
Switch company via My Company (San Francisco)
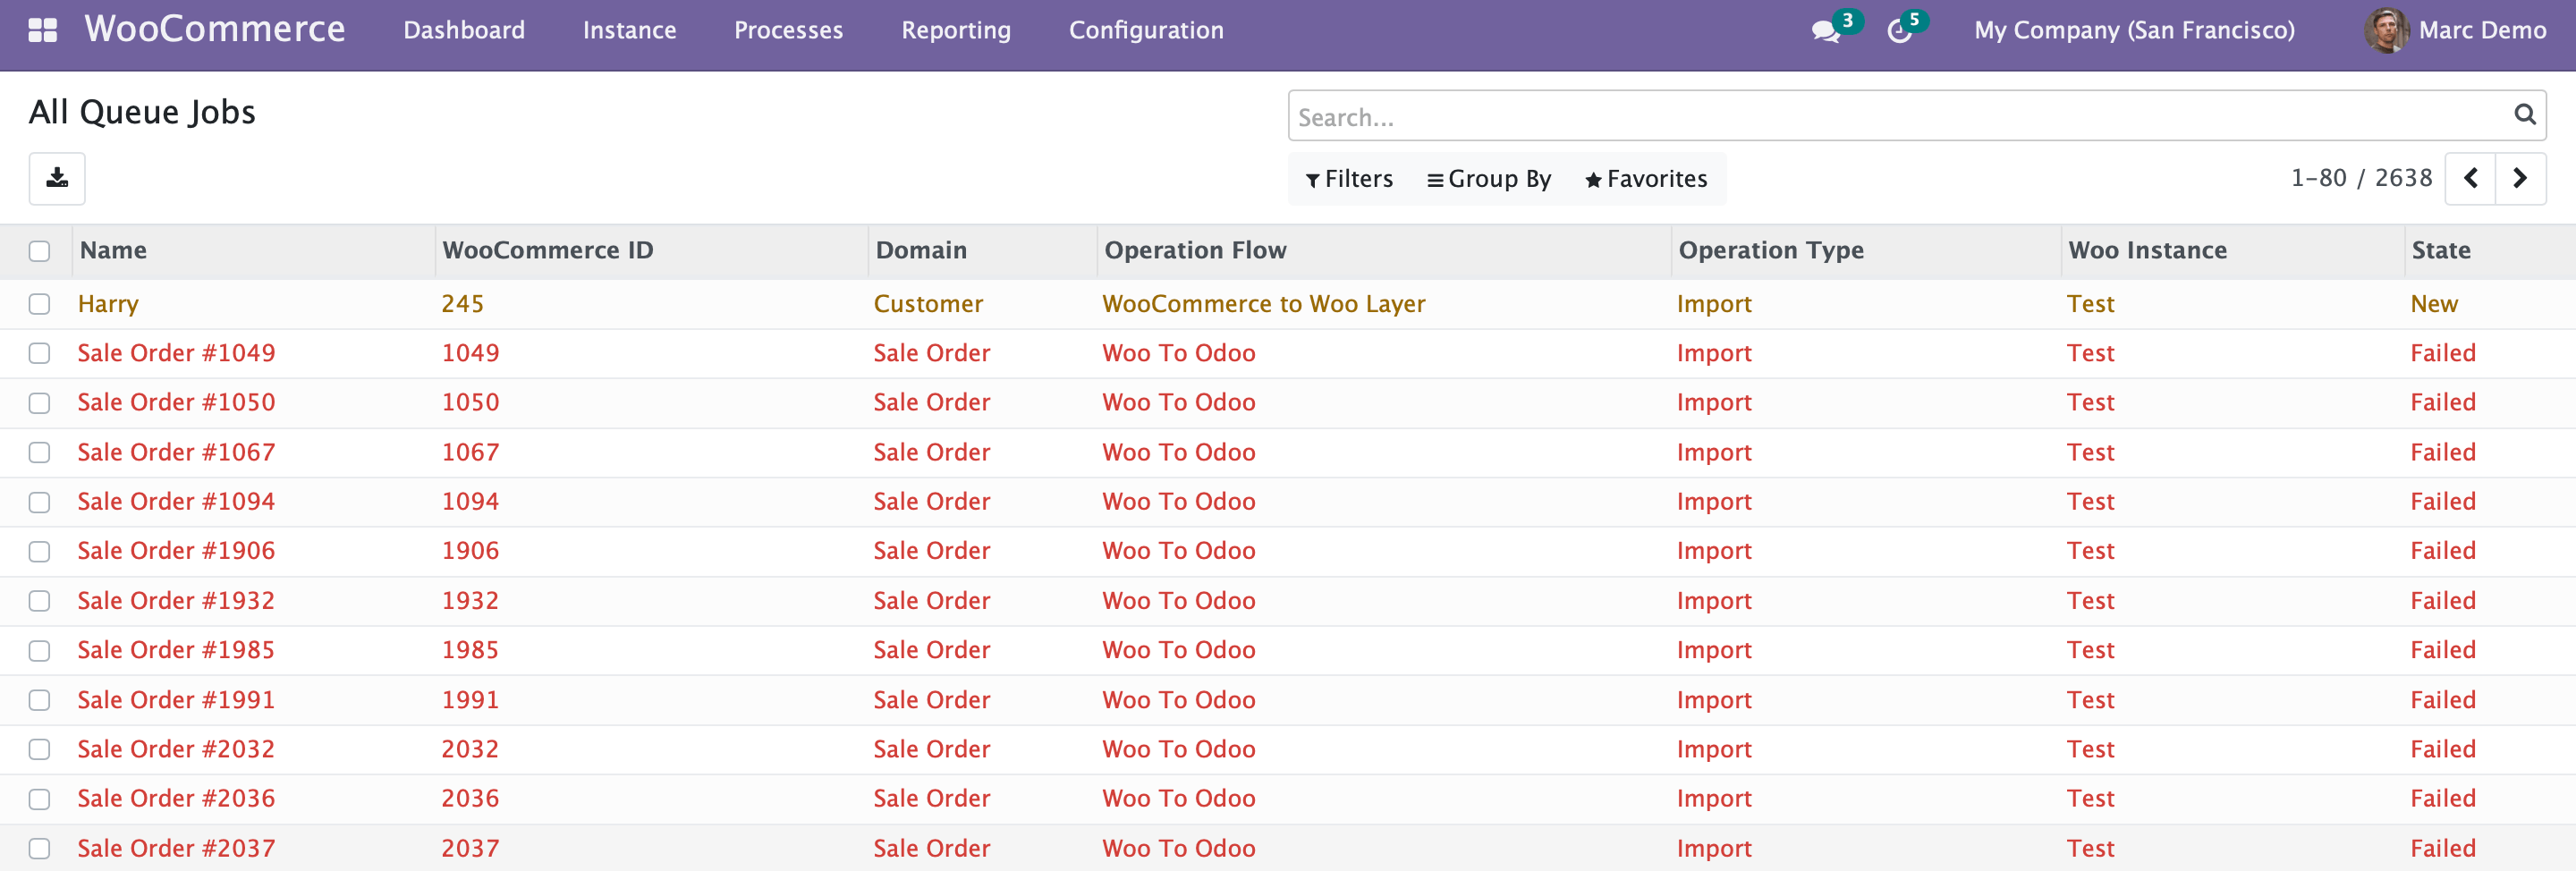2133,30
